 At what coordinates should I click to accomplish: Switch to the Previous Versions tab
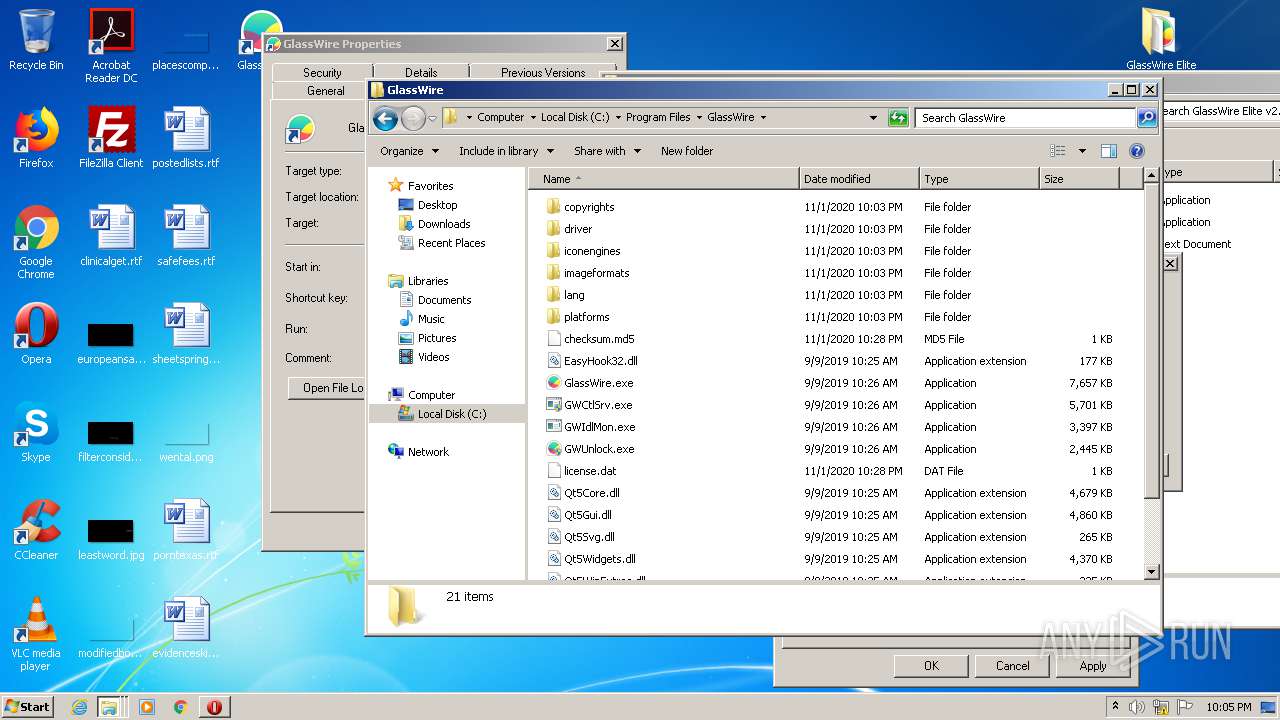[x=543, y=72]
